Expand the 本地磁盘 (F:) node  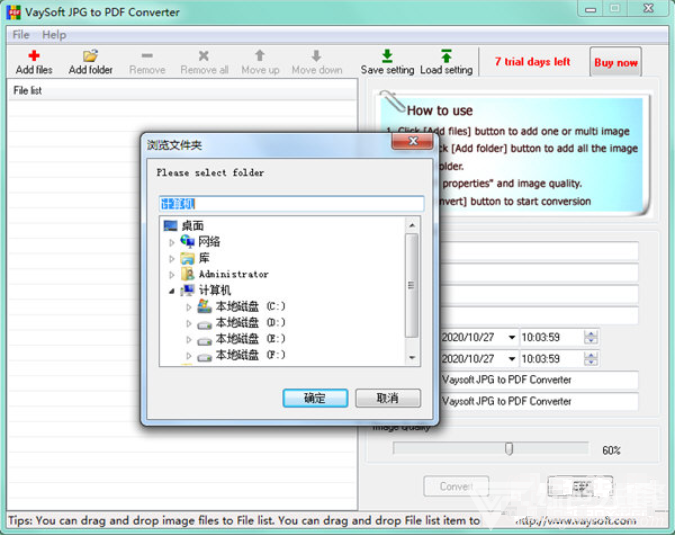(x=189, y=356)
